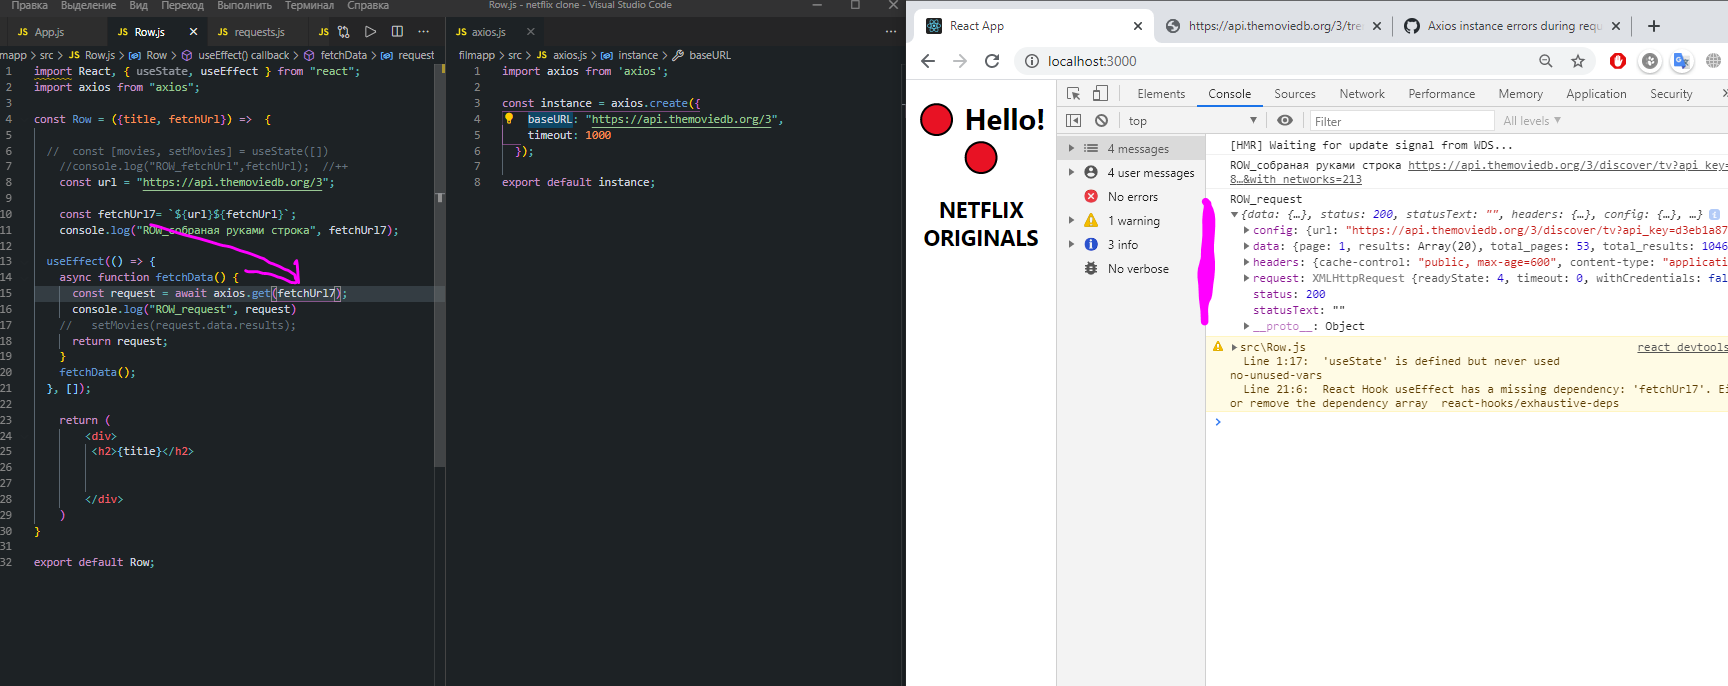Open the grey circular extension icon in Chrome toolbar
The width and height of the screenshot is (1728, 686).
(x=1650, y=61)
